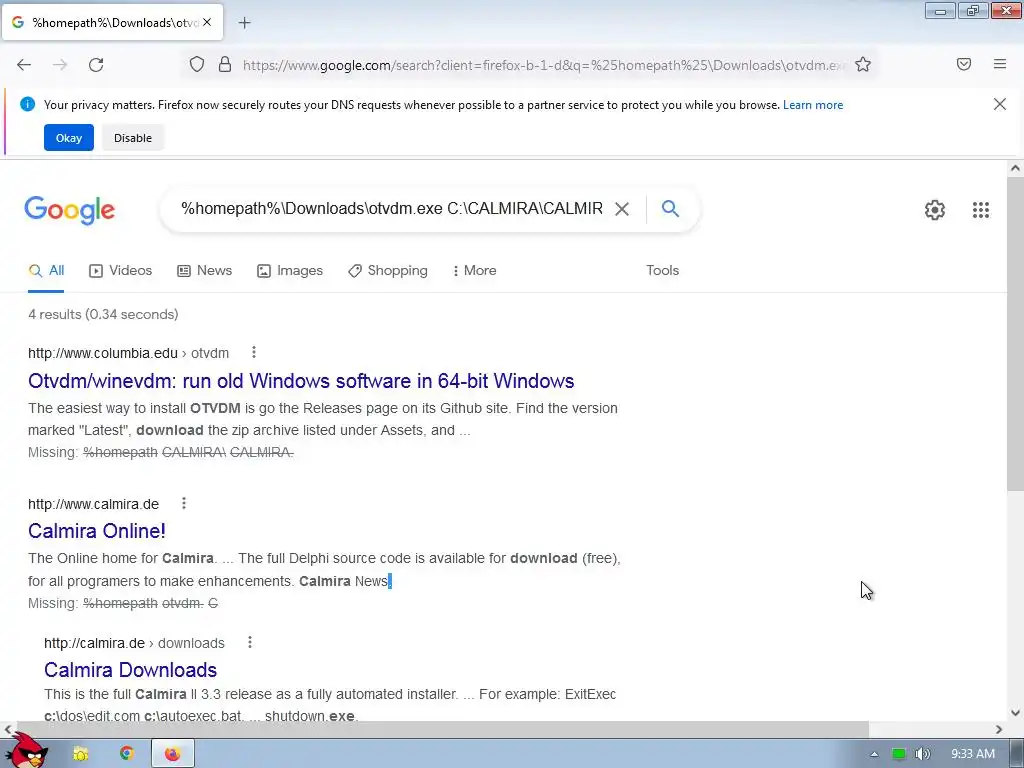Click the forward navigation arrow
The image size is (1024, 768).
(x=60, y=65)
